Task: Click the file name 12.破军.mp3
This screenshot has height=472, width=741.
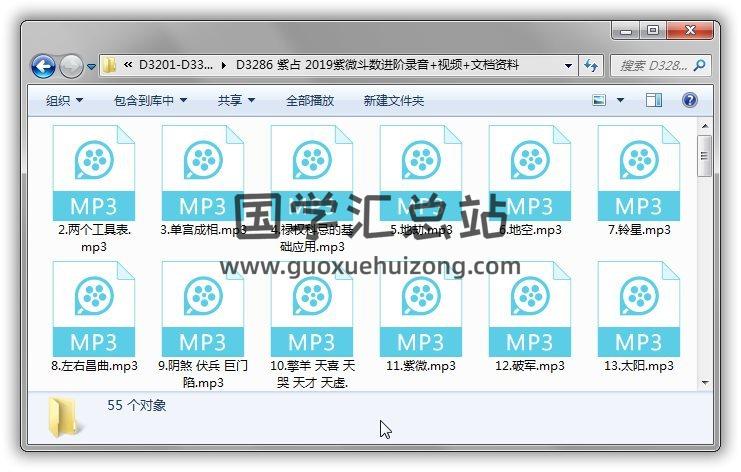Action: pyautogui.click(x=530, y=366)
